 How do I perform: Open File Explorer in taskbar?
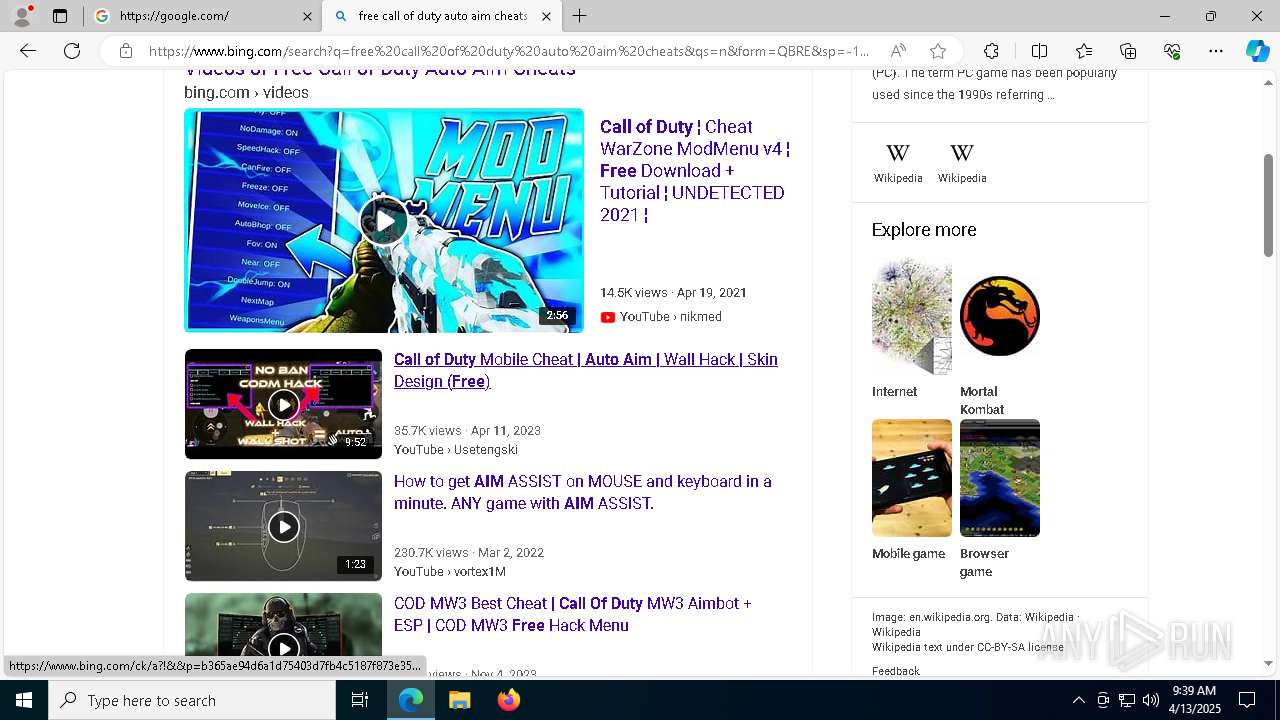(x=459, y=700)
